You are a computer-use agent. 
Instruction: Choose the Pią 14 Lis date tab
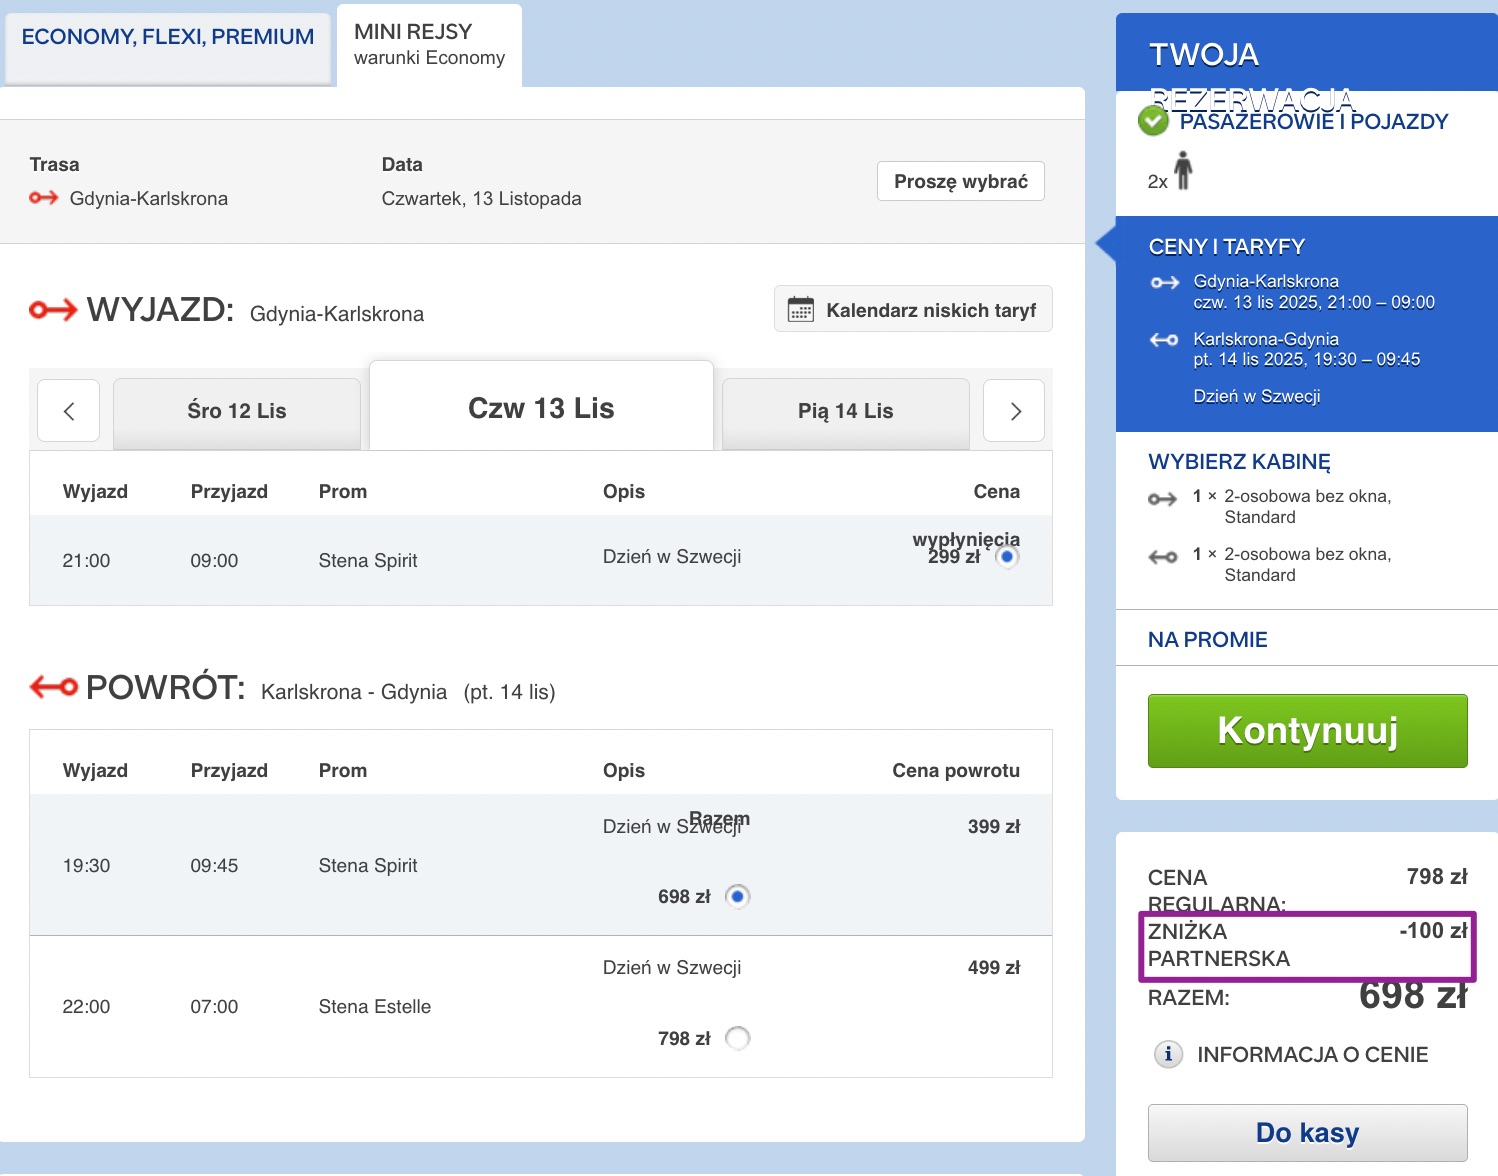(845, 411)
